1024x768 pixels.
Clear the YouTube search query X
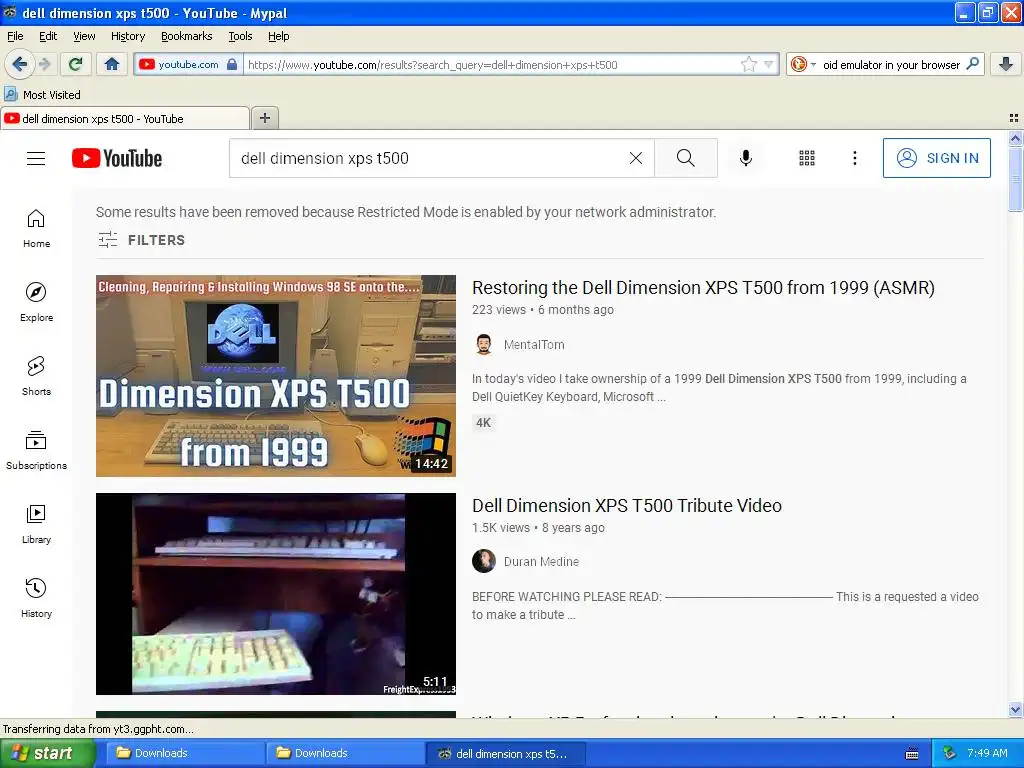[x=635, y=158]
